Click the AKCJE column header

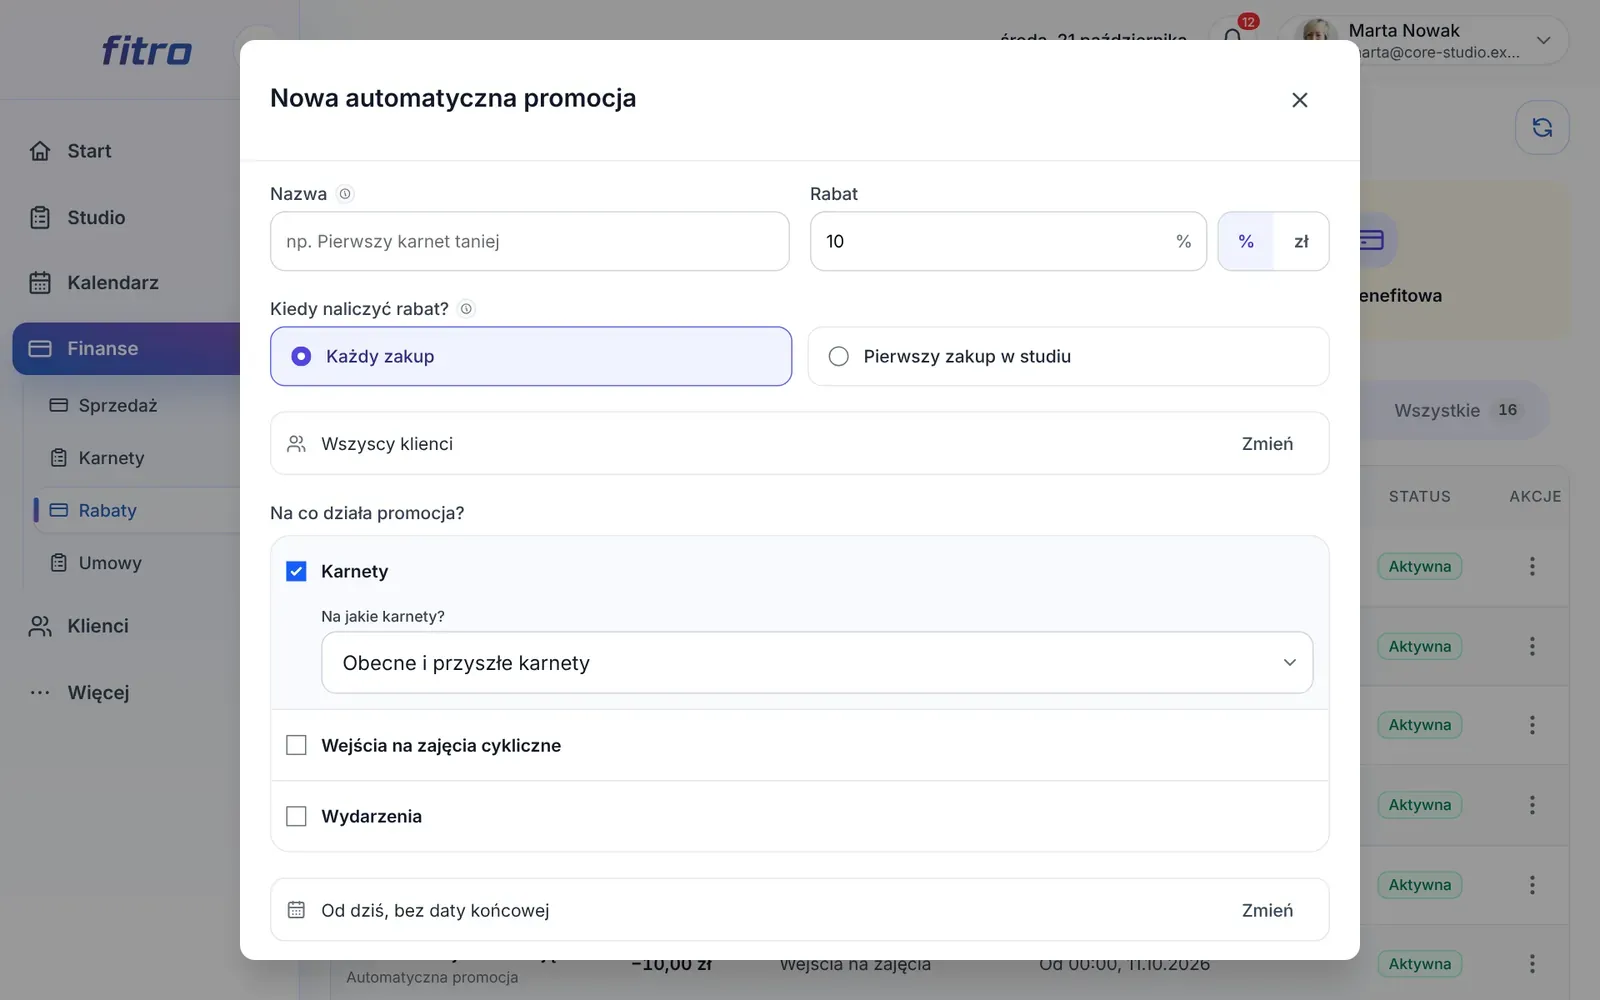(1535, 496)
